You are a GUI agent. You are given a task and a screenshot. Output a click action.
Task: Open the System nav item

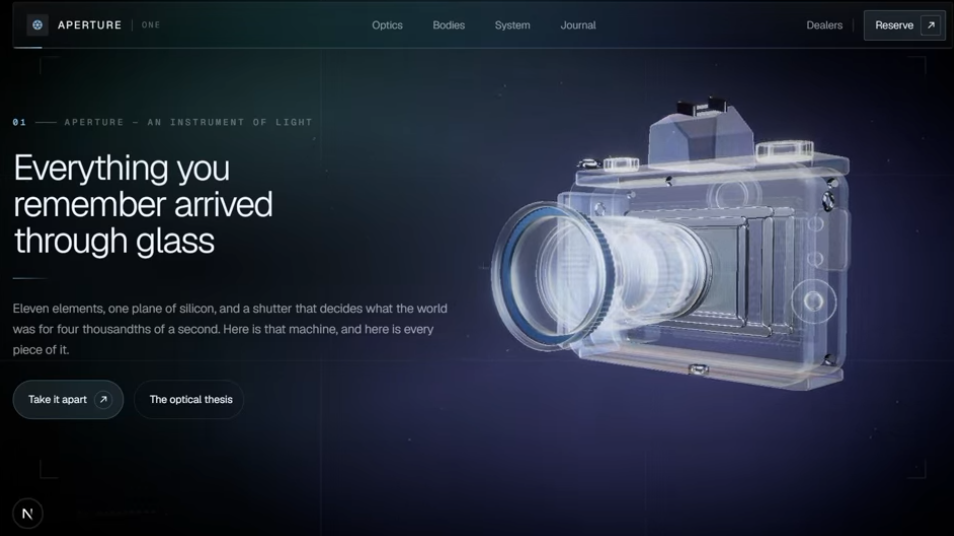tap(512, 25)
